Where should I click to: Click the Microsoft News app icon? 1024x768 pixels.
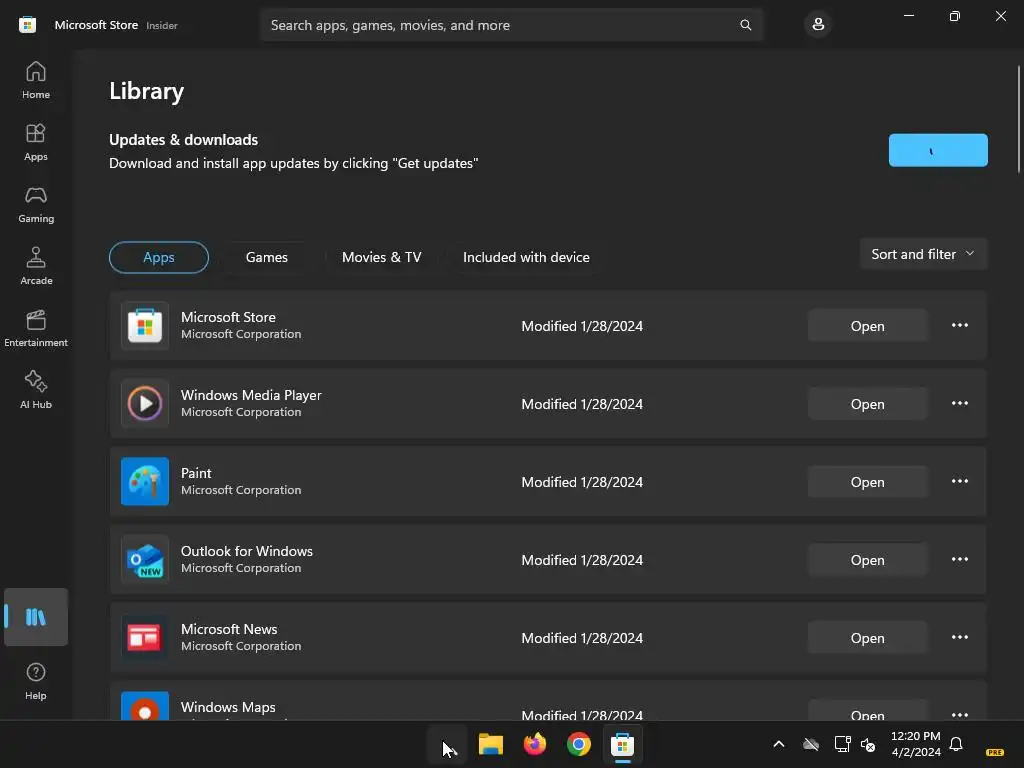pyautogui.click(x=145, y=637)
